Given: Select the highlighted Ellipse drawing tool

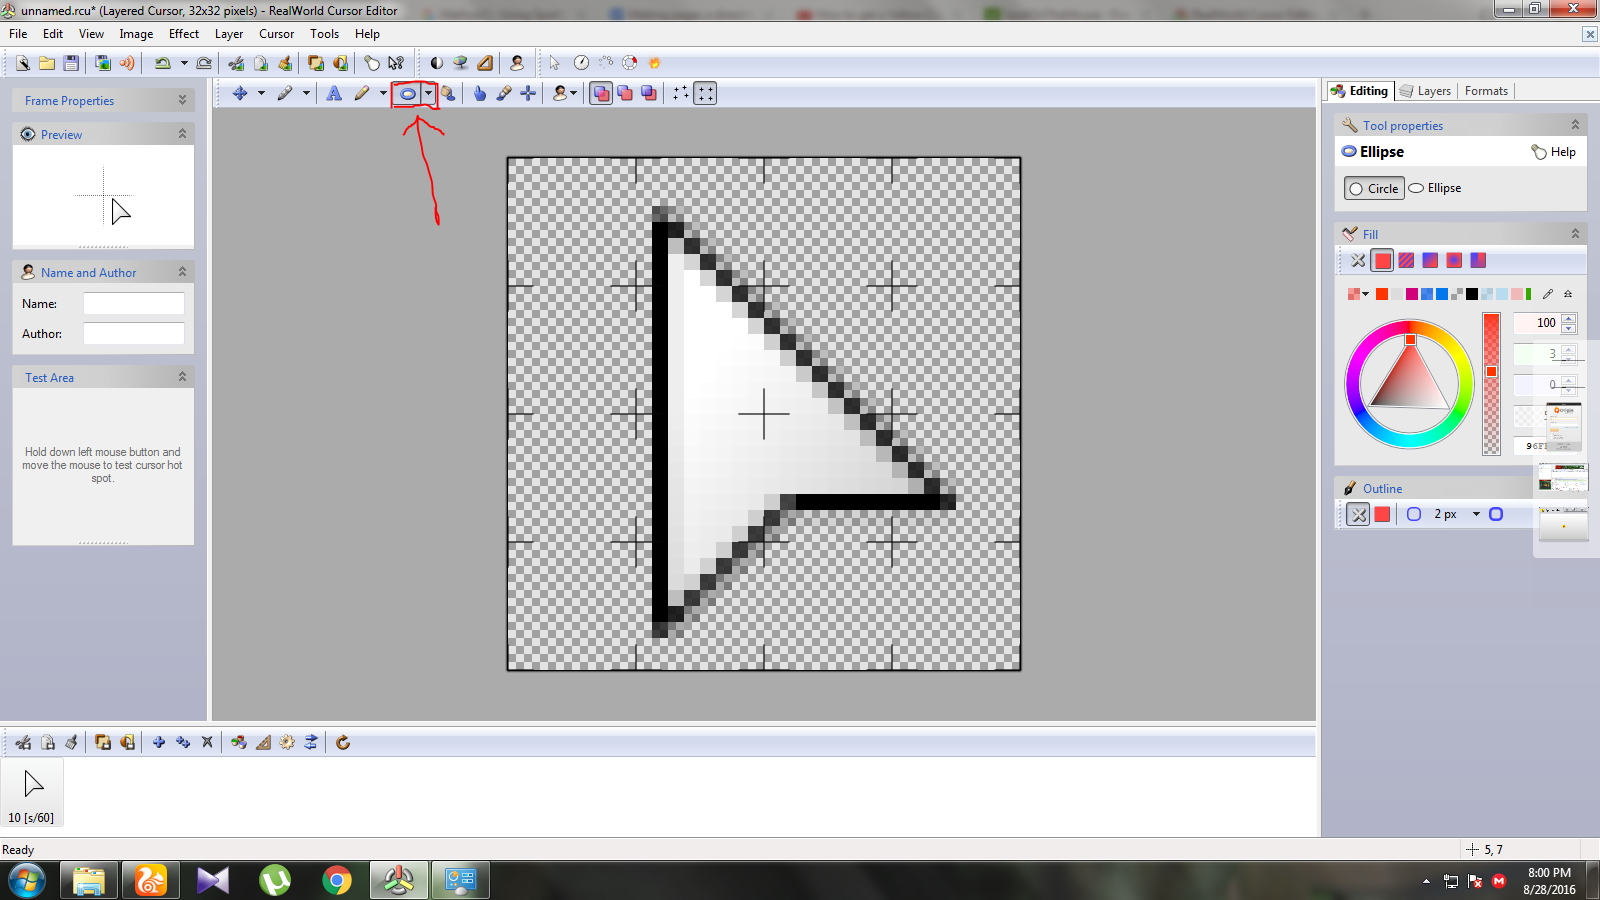Looking at the screenshot, I should 408,93.
